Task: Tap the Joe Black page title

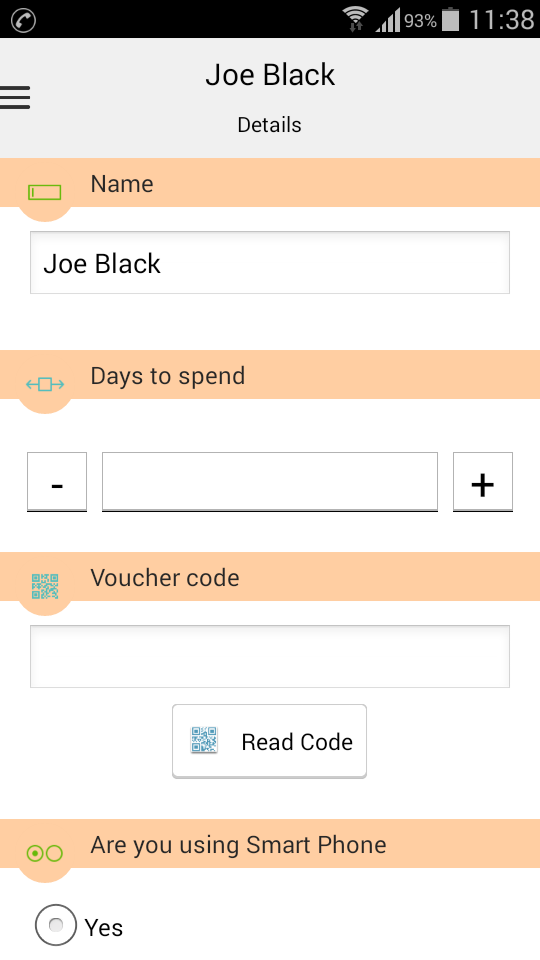Action: (x=270, y=75)
